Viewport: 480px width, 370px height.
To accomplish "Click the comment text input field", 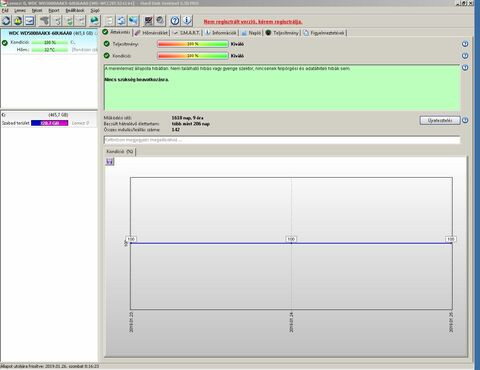I will coord(282,140).
